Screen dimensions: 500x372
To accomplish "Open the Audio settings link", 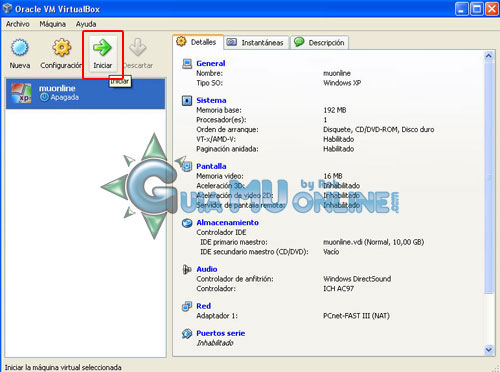I will [207, 269].
